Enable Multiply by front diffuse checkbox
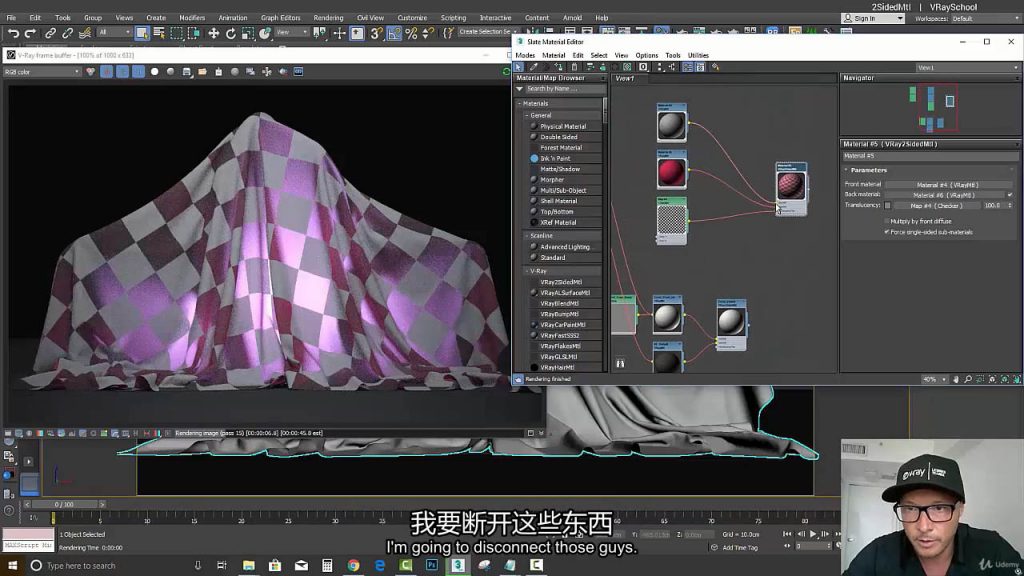1024x576 pixels. [x=887, y=221]
